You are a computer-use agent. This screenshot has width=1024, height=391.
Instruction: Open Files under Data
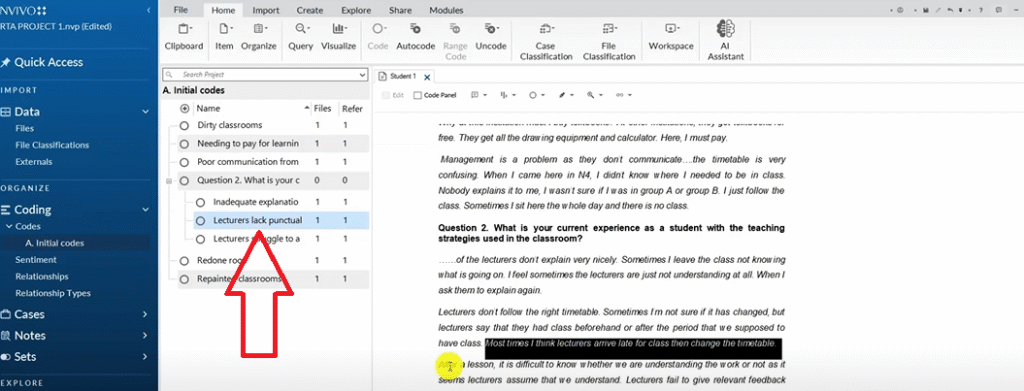tap(25, 129)
